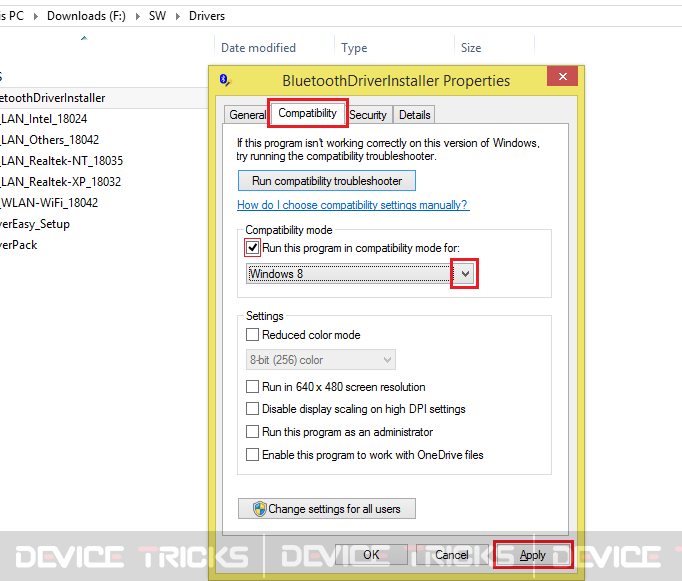
Task: Close the BluetoothDriverInstaller Properties dialog
Action: pos(562,77)
